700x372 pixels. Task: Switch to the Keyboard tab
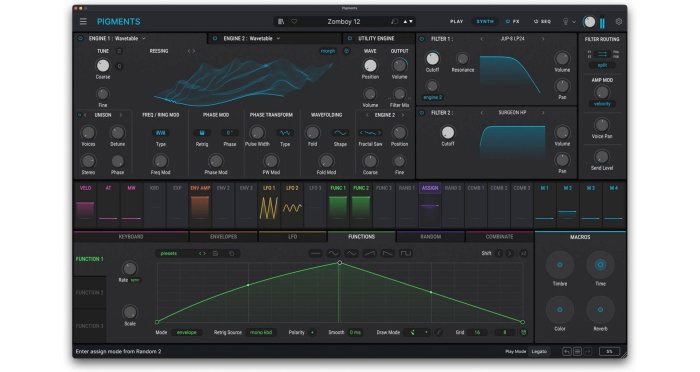tap(131, 237)
